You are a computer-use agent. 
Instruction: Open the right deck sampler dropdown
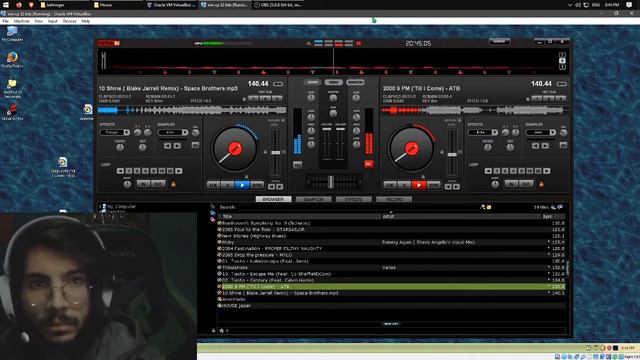[x=541, y=132]
